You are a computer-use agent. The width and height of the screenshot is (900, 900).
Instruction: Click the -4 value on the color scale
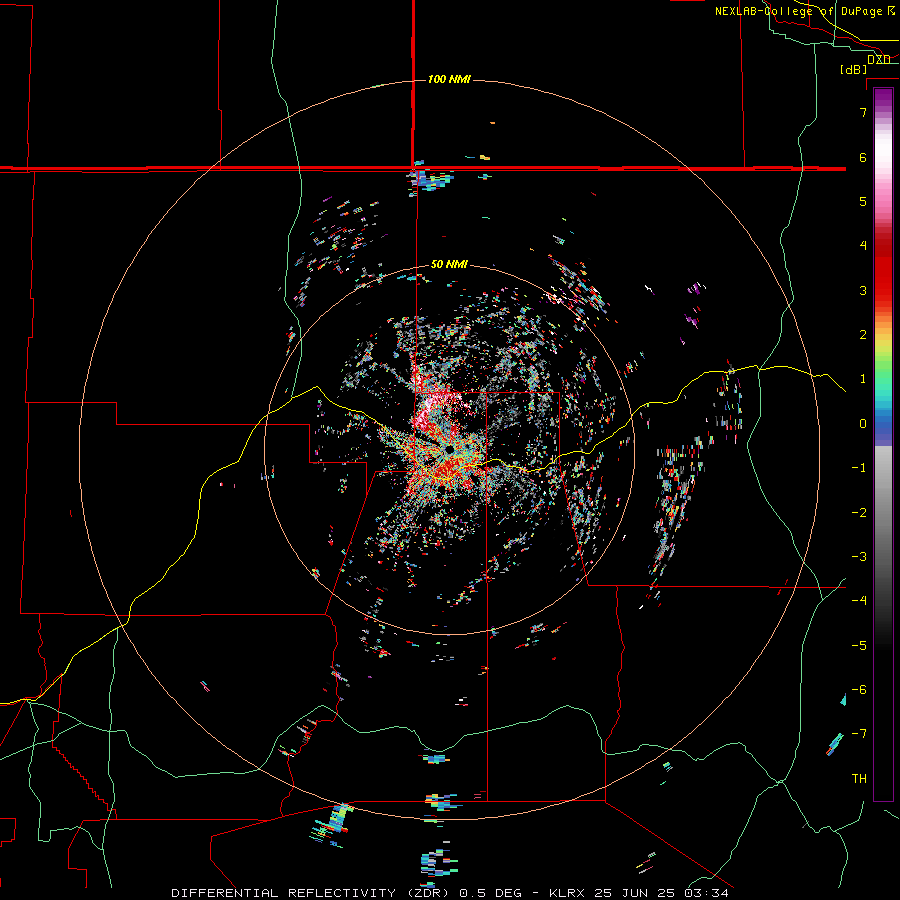click(859, 601)
